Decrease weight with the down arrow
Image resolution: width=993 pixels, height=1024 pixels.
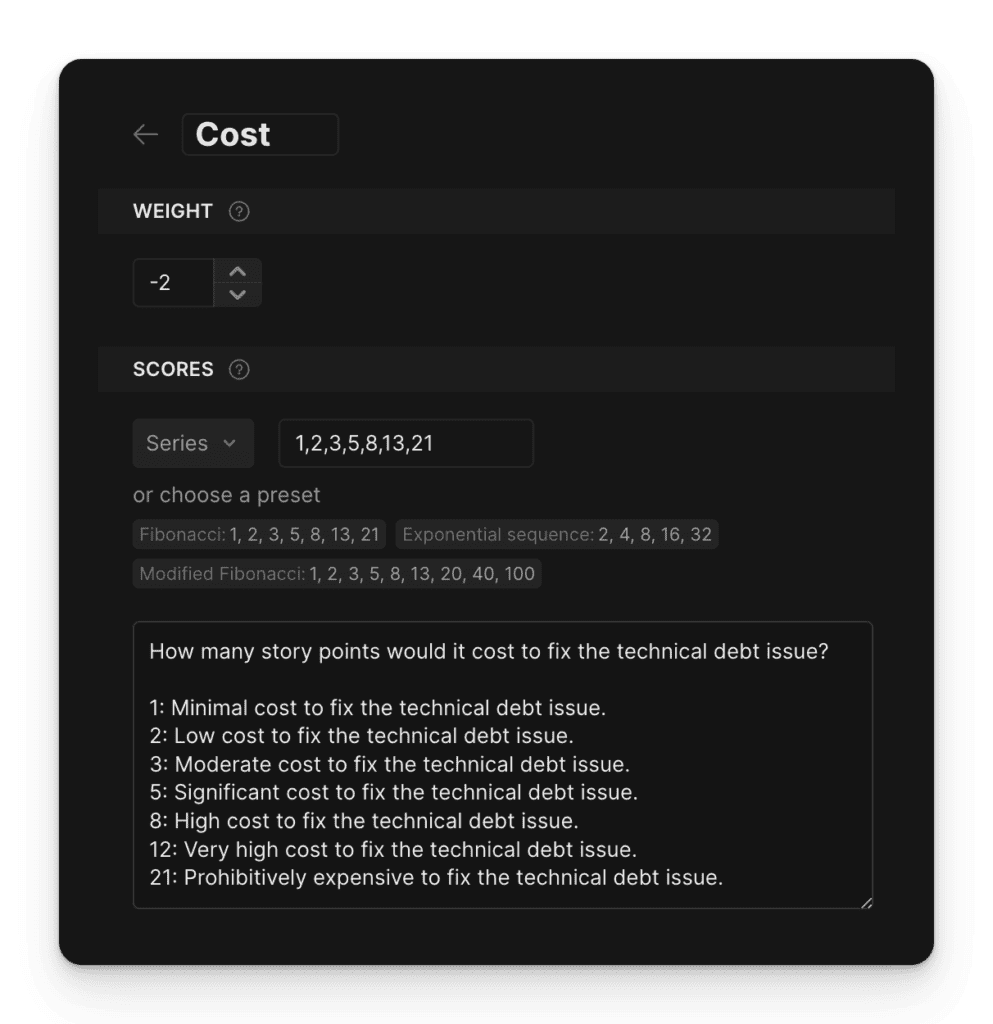point(238,294)
